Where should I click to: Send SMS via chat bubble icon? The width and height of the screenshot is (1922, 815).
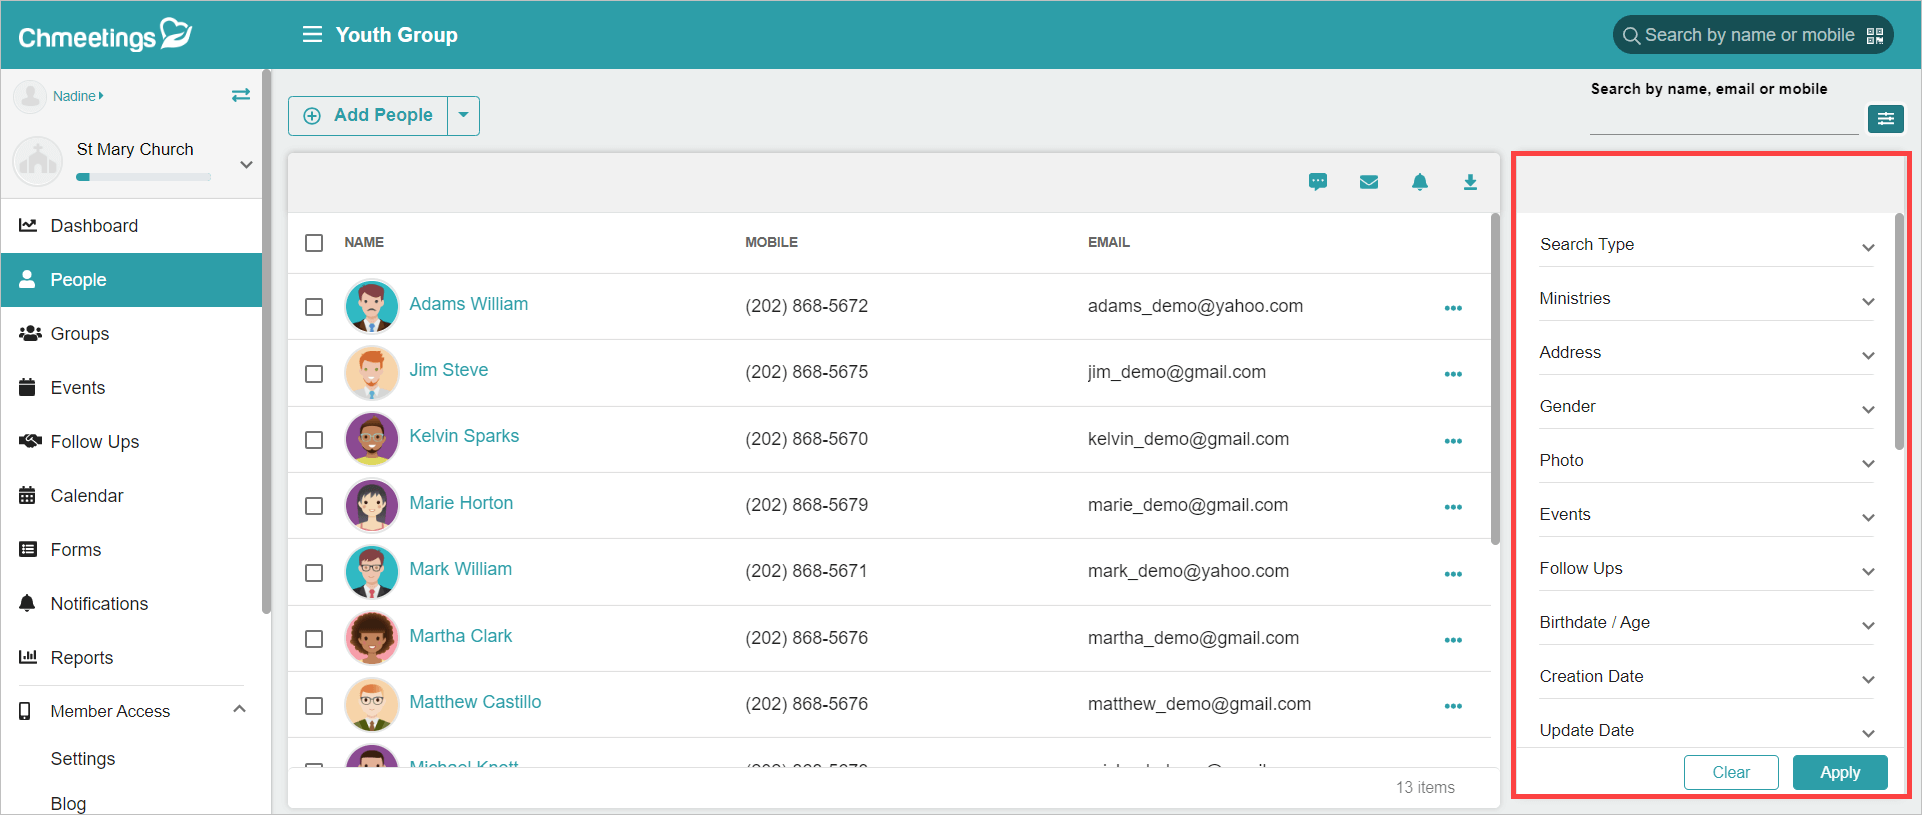1318,182
